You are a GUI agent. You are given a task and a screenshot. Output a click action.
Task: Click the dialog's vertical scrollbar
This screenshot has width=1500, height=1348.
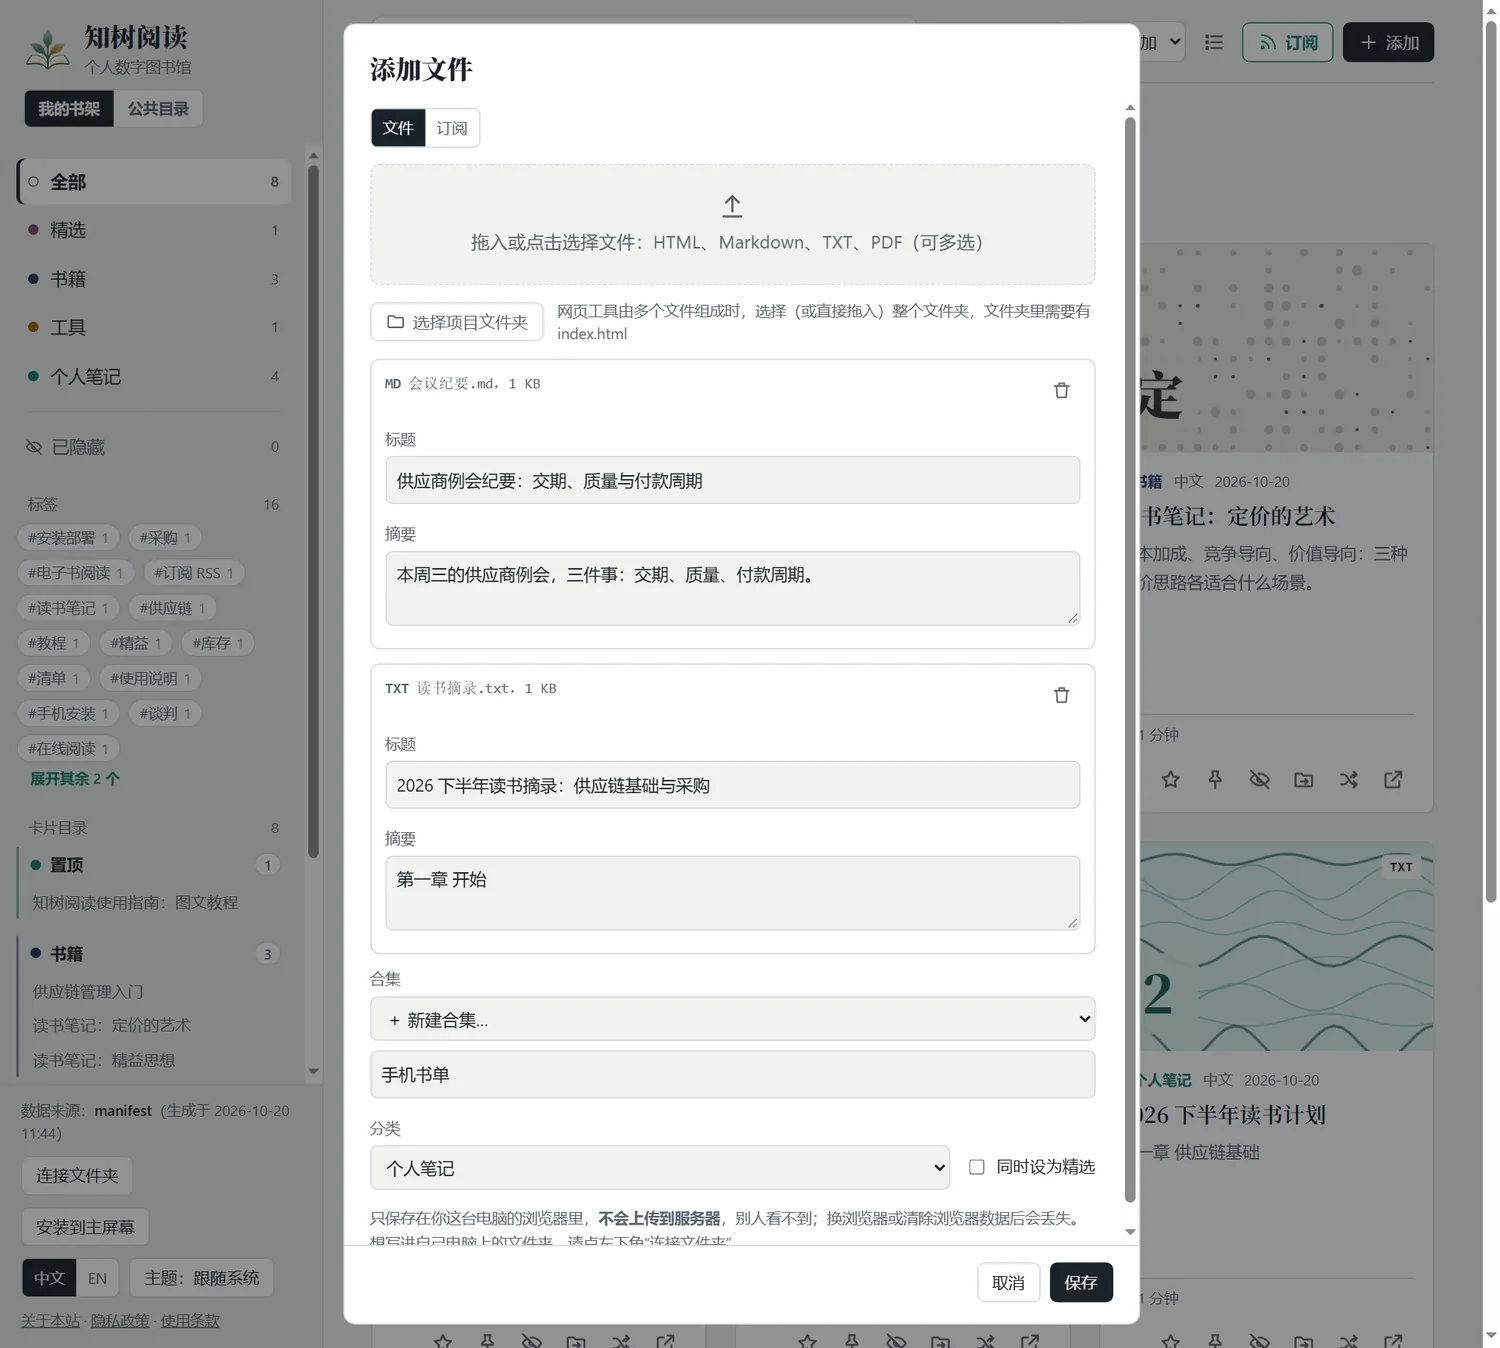click(x=1130, y=659)
